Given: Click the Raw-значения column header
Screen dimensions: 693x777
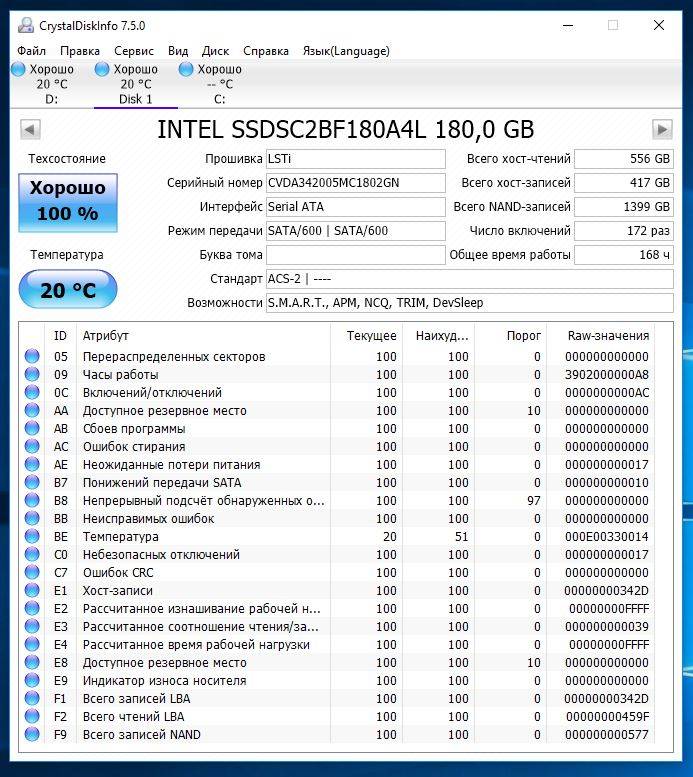Looking at the screenshot, I should pyautogui.click(x=601, y=335).
